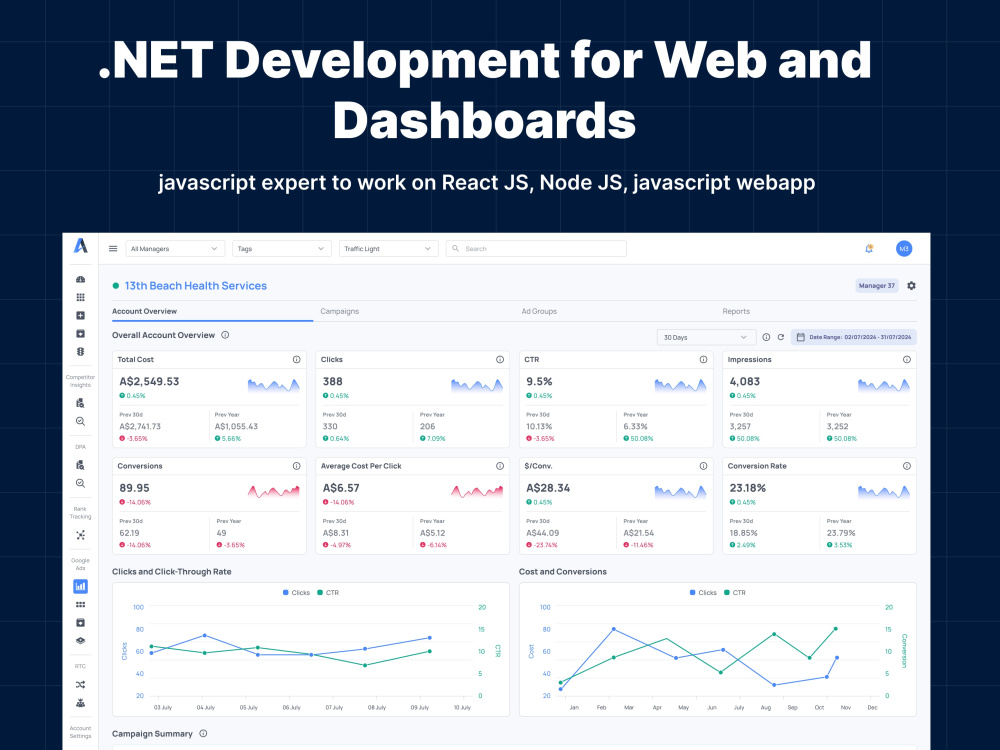
Task: Switch to Ad Groups tab
Action: pos(540,311)
